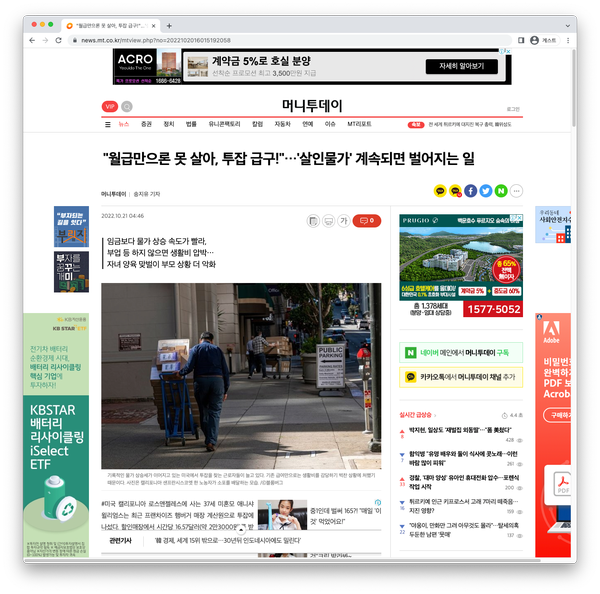
Task: Select the 정치 menu item
Action: [169, 124]
